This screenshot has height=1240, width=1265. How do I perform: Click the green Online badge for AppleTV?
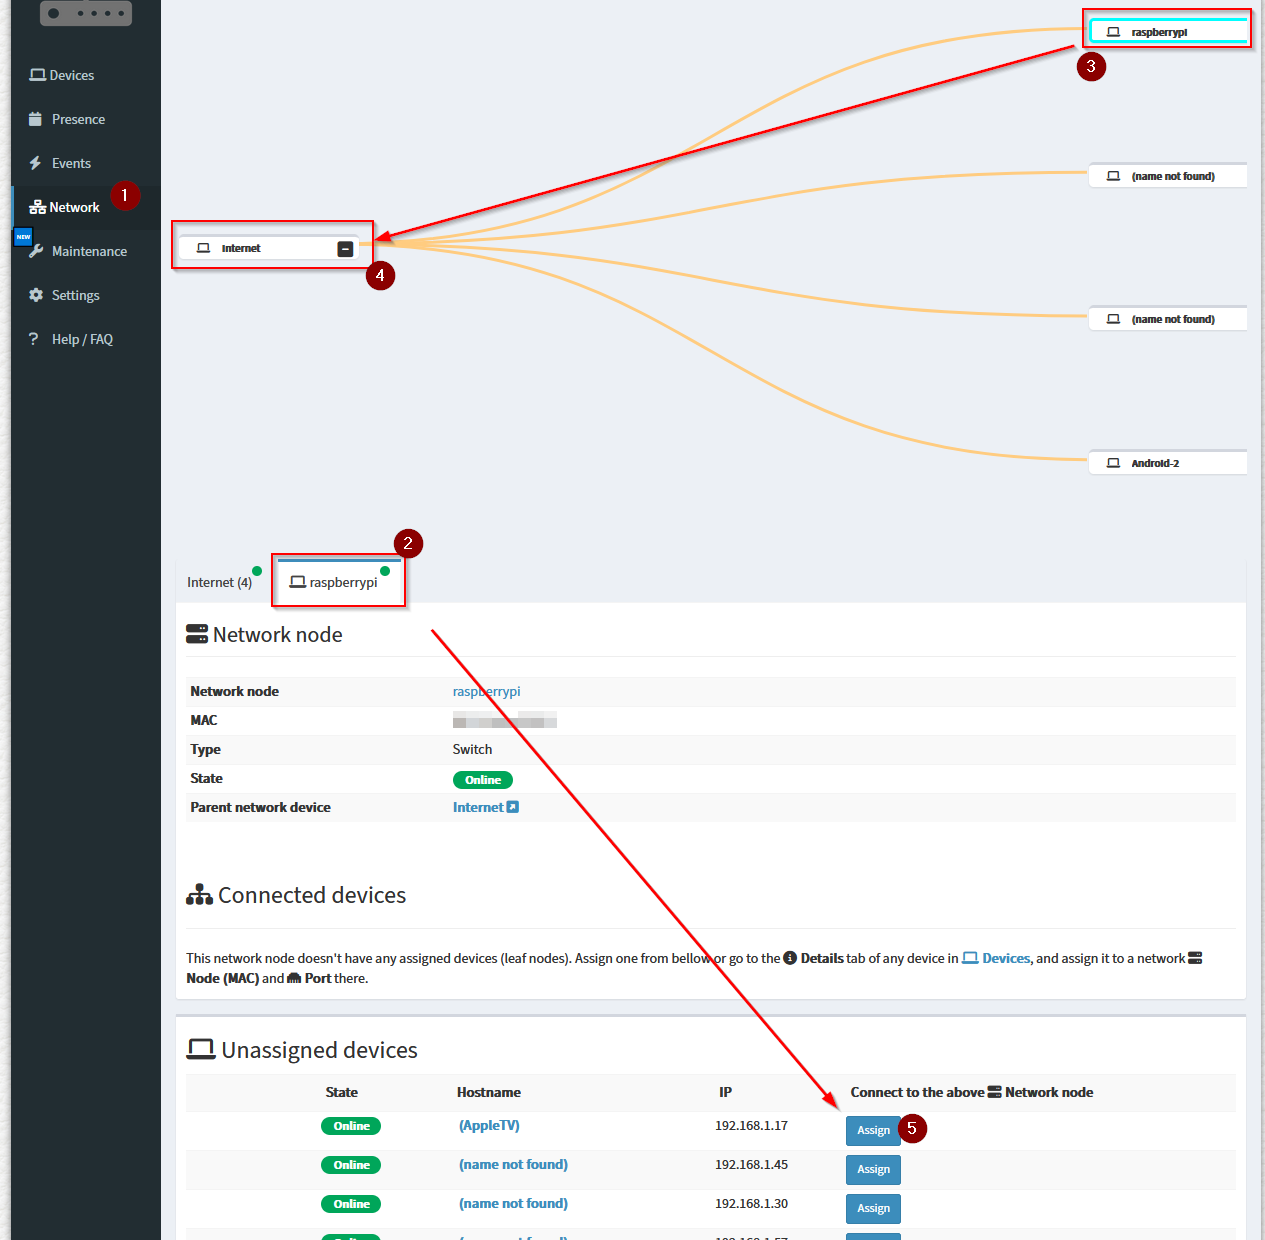[350, 1125]
